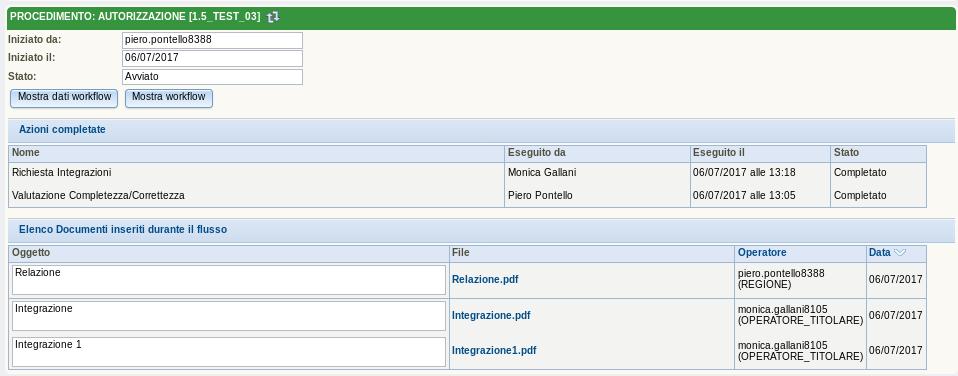Image resolution: width=958 pixels, height=376 pixels.
Task: Click the Stato column header in actions table
Action: pyautogui.click(x=878, y=153)
